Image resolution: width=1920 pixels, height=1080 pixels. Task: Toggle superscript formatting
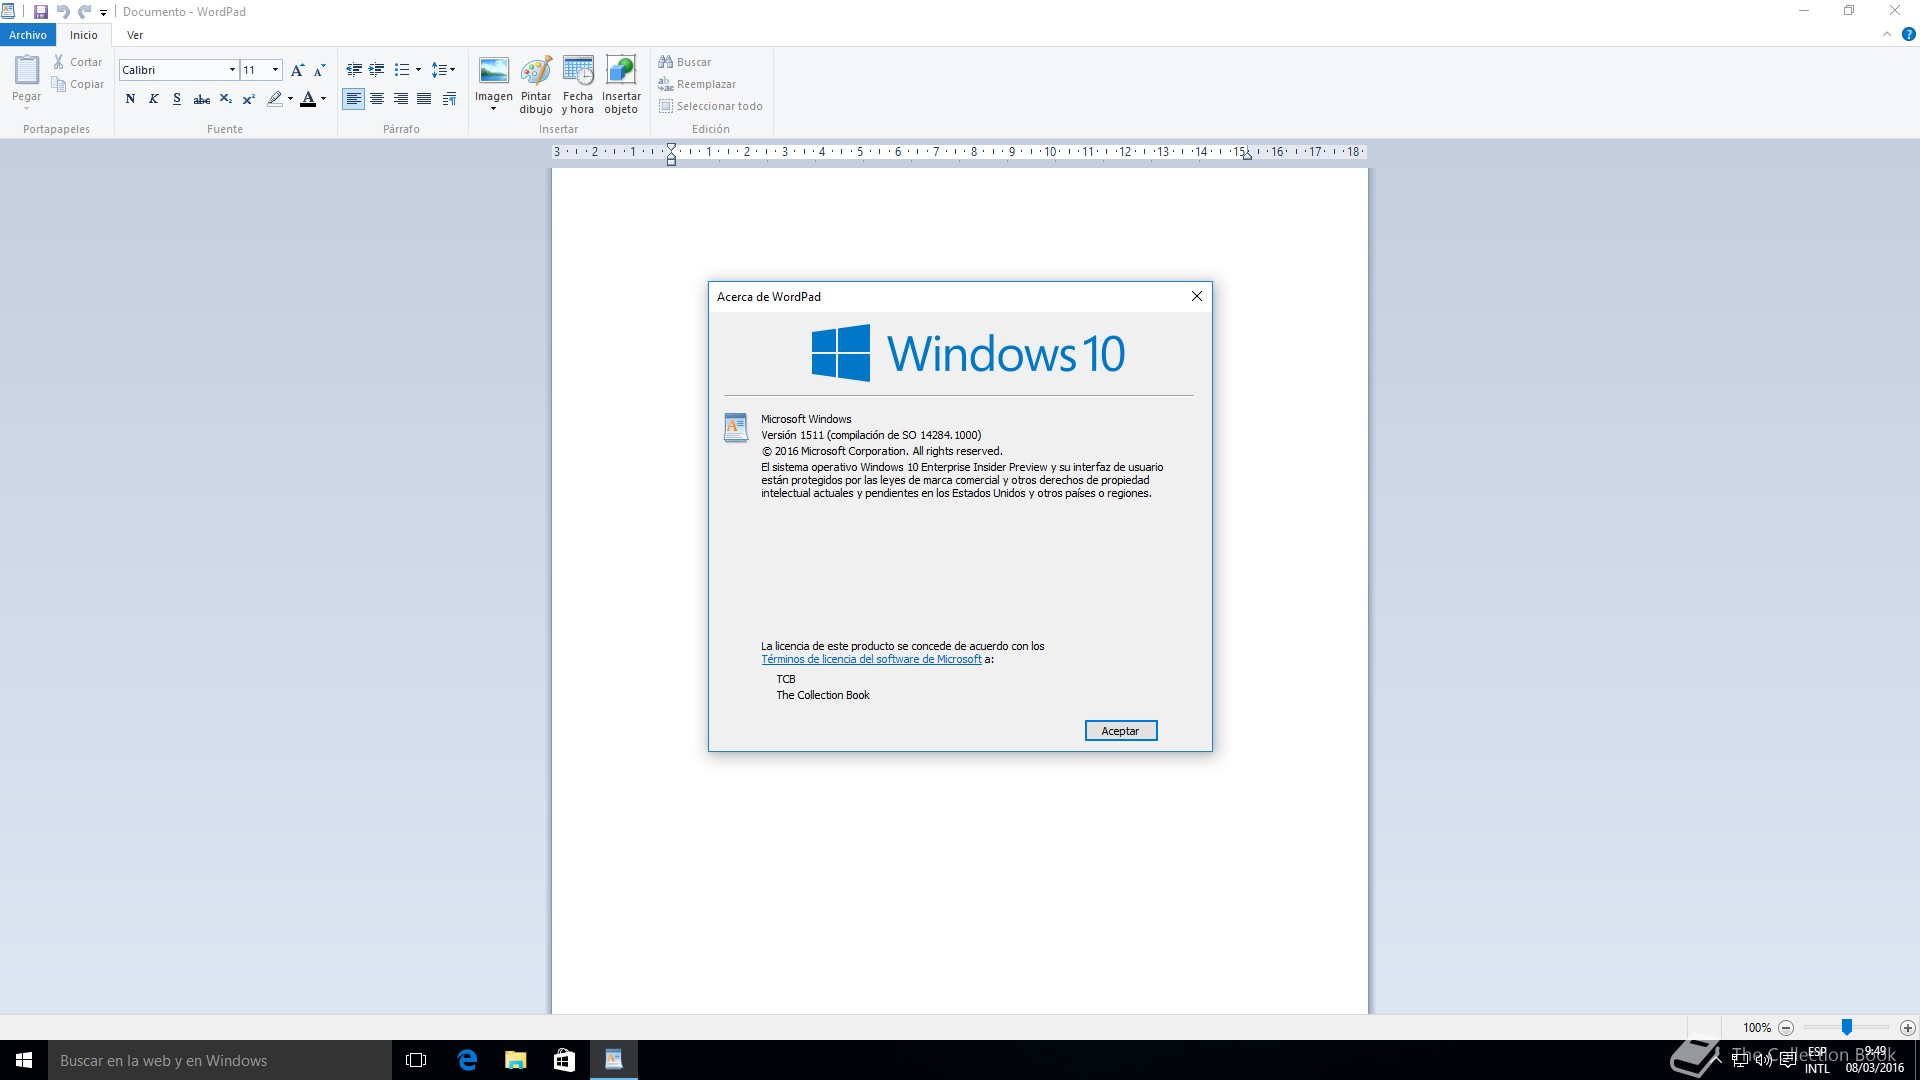pos(249,99)
